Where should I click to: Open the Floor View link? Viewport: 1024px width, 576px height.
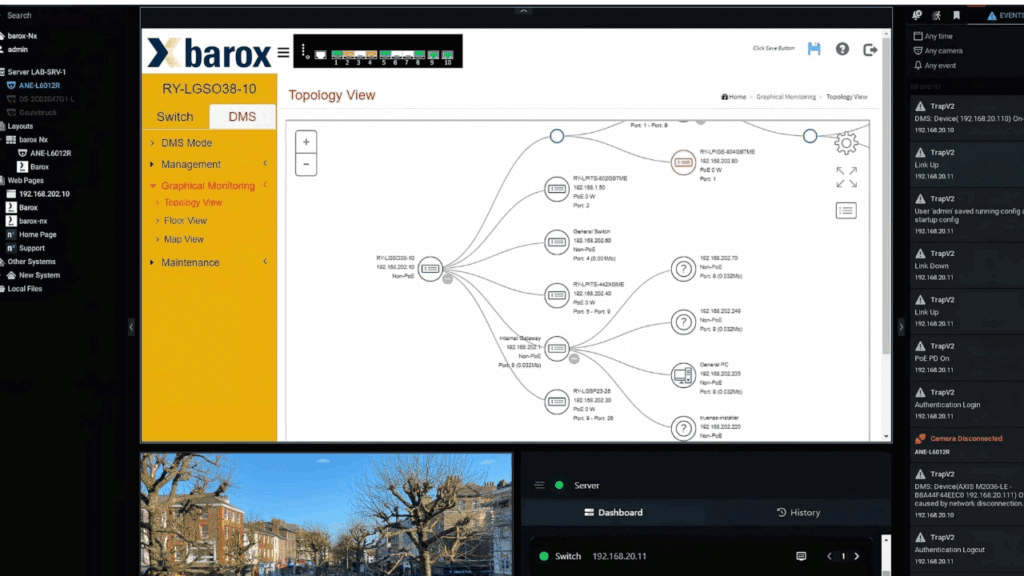(x=185, y=221)
